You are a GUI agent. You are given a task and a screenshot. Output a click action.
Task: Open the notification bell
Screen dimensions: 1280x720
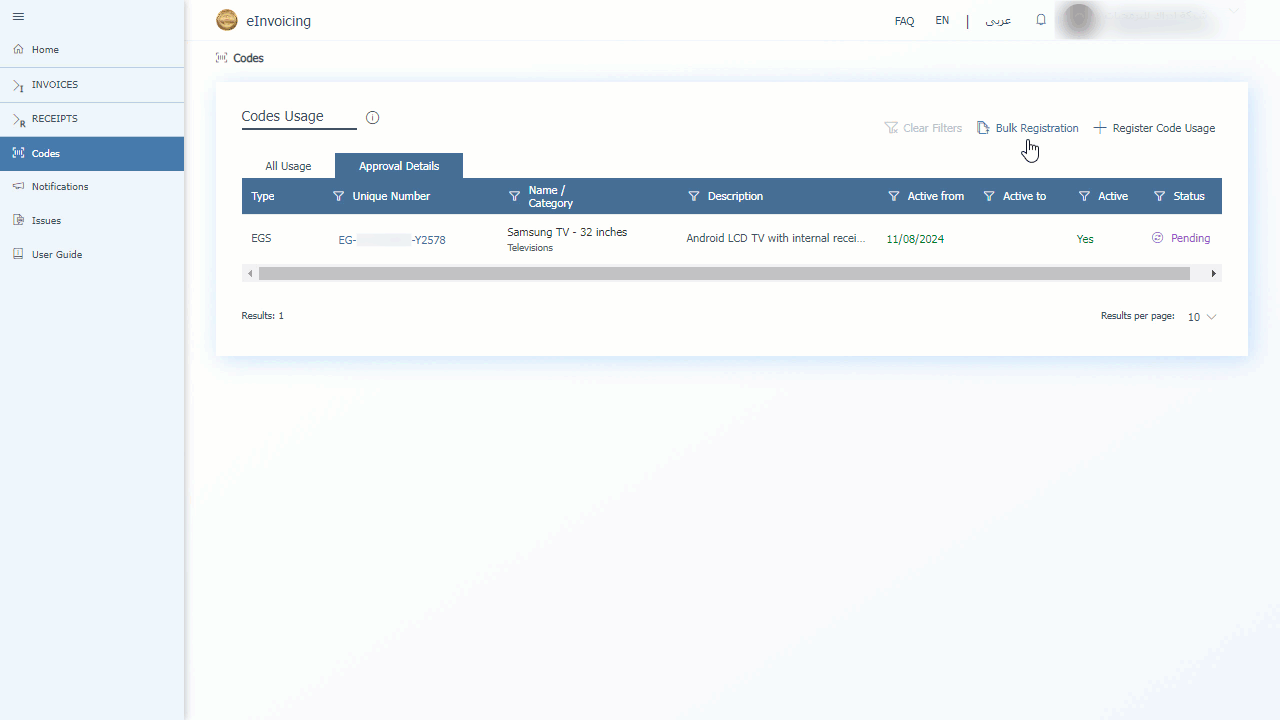[x=1041, y=20]
